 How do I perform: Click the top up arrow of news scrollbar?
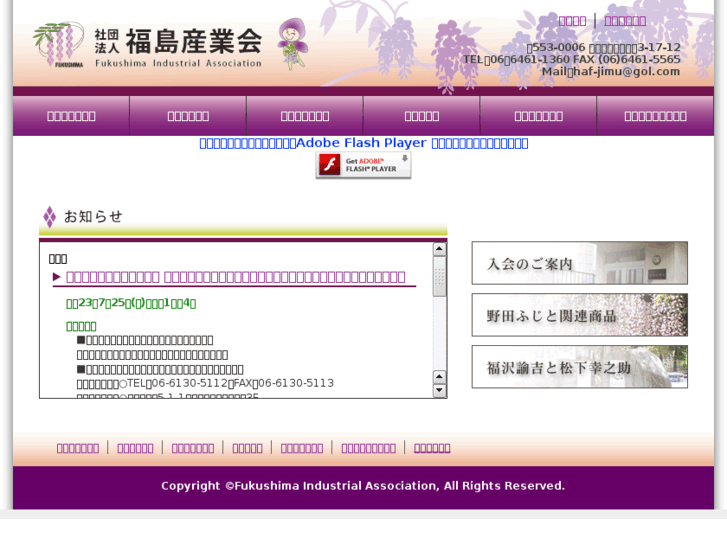pyautogui.click(x=440, y=249)
